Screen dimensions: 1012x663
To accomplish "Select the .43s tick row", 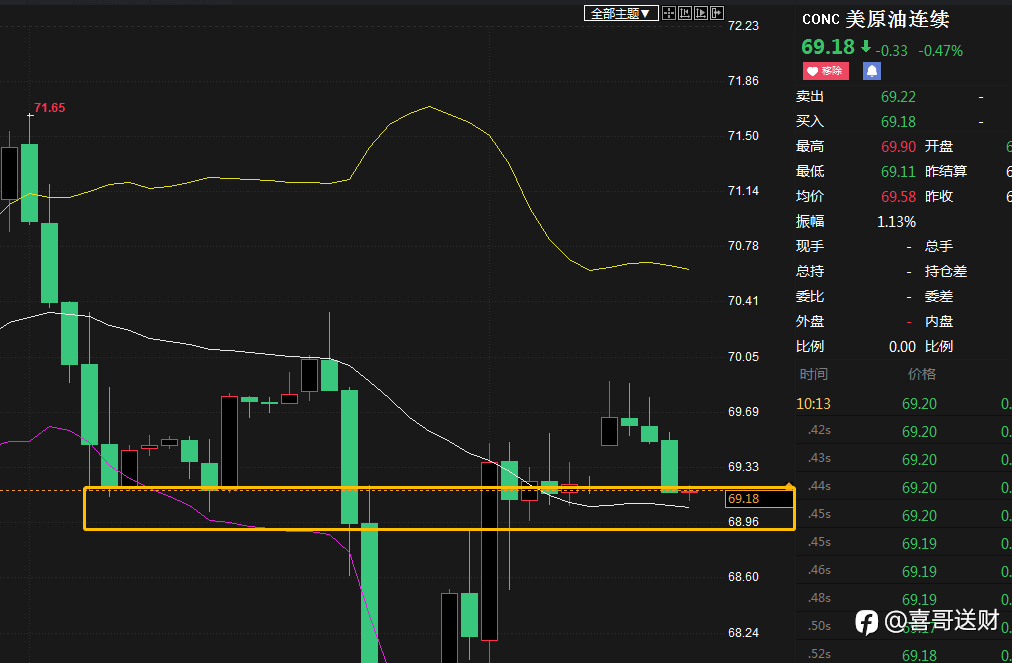I will coord(904,460).
